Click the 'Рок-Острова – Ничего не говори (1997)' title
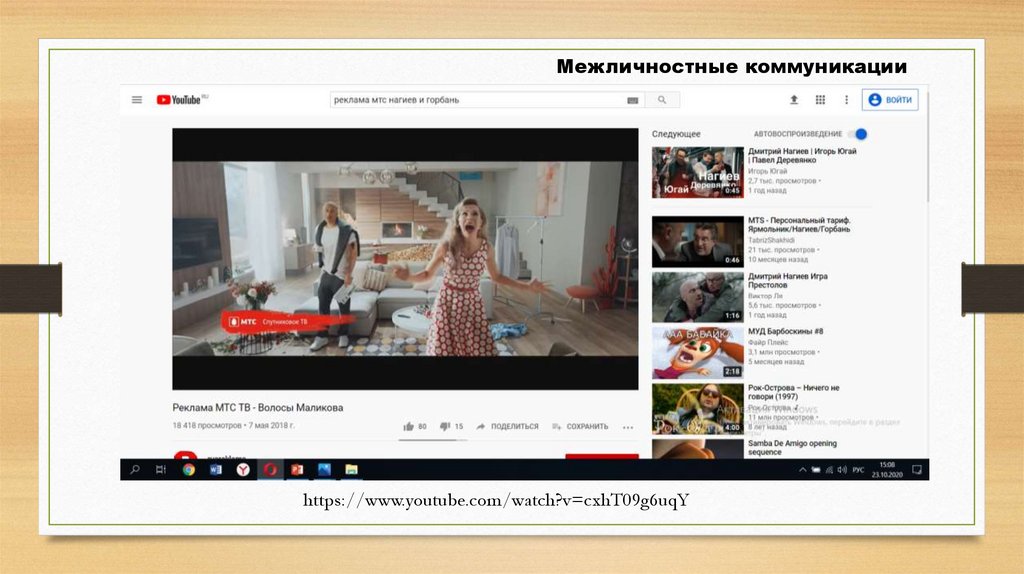 tap(793, 392)
